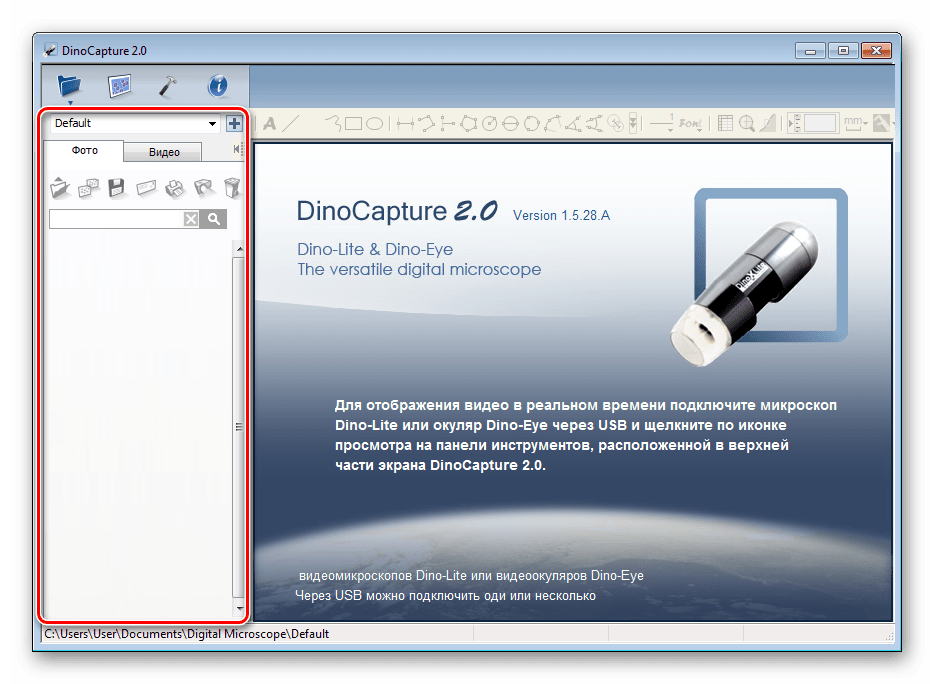Click the email envelope icon
934x684 pixels.
[x=146, y=188]
